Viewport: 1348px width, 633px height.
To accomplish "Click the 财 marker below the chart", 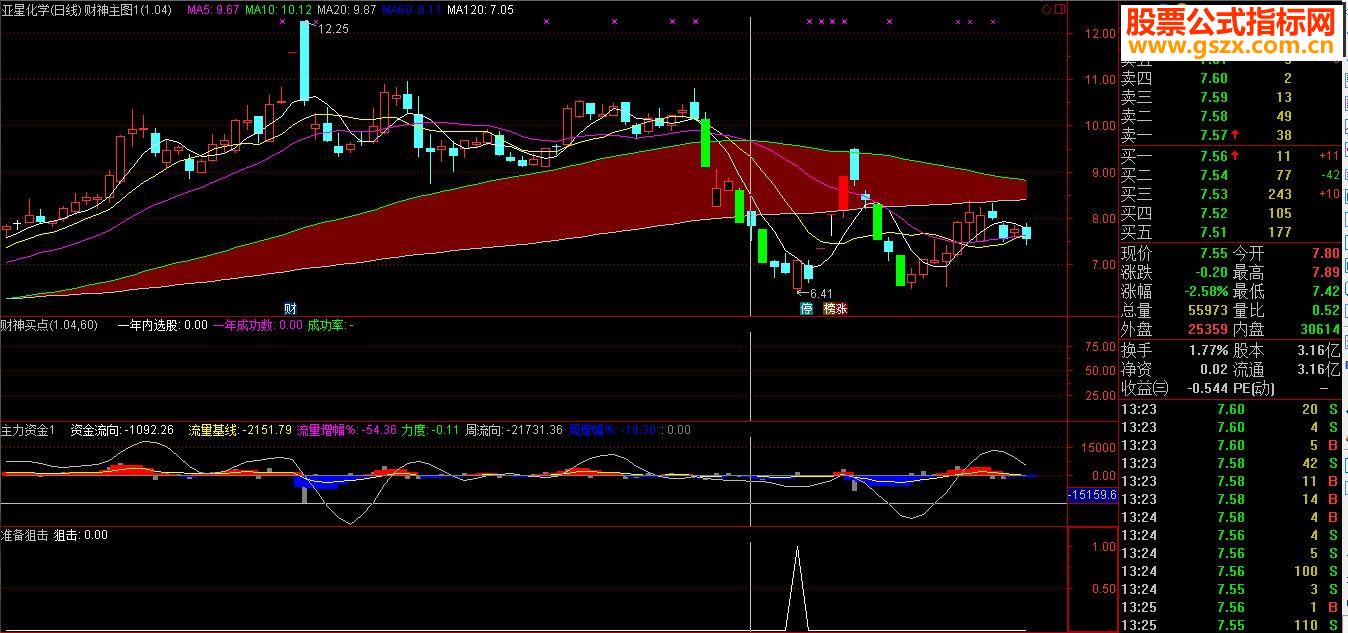I will 291,308.
